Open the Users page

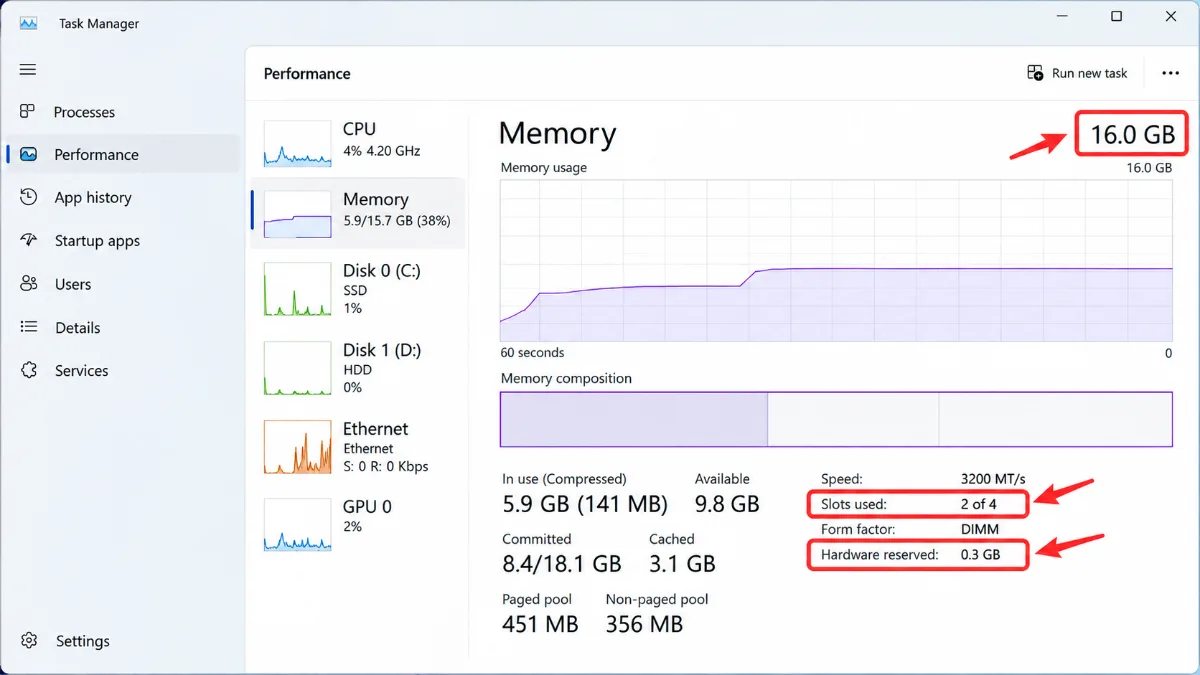pyautogui.click(x=122, y=284)
